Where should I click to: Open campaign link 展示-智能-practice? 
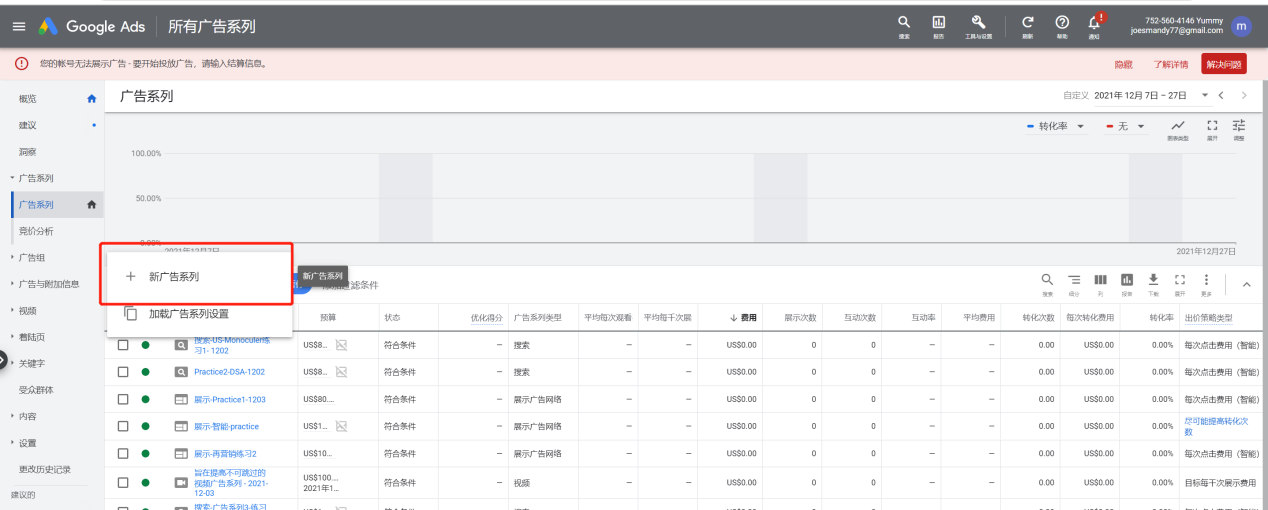pyautogui.click(x=226, y=426)
